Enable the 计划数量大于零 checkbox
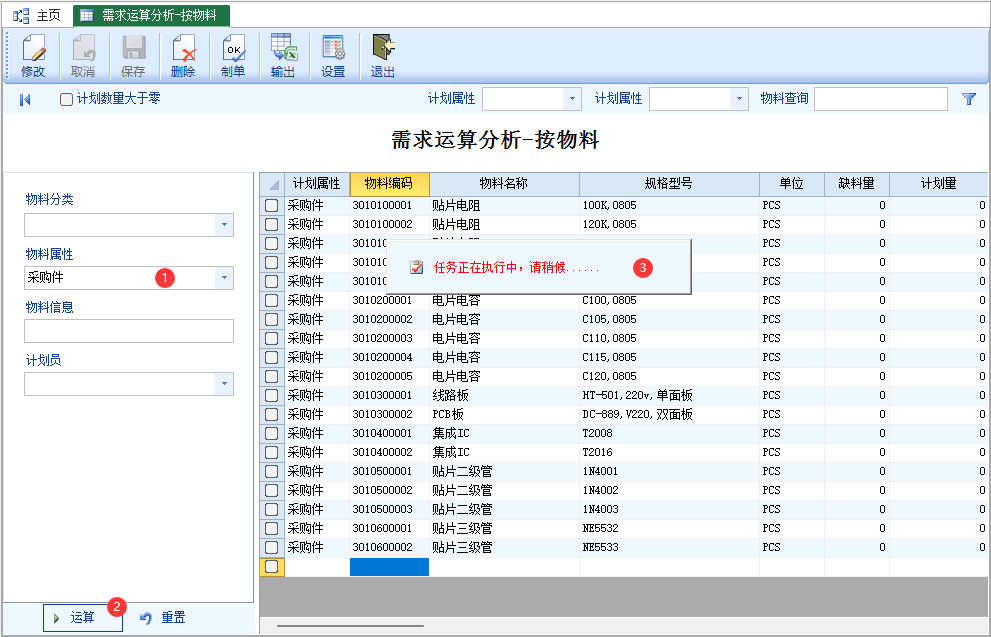Screen dimensions: 991x637 (x=66, y=99)
